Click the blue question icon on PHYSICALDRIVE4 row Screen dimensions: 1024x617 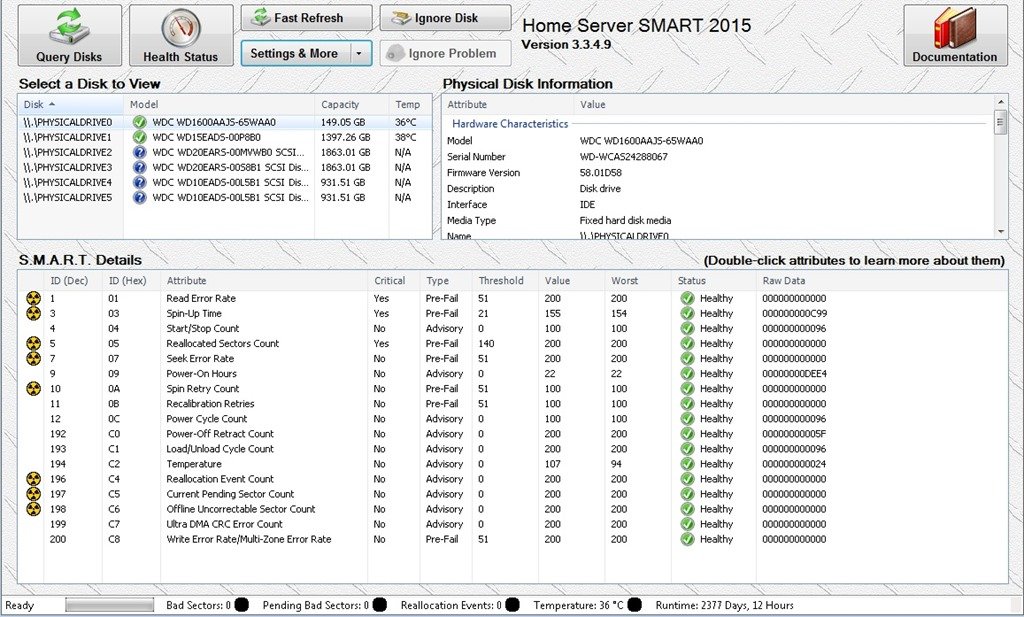tap(139, 182)
